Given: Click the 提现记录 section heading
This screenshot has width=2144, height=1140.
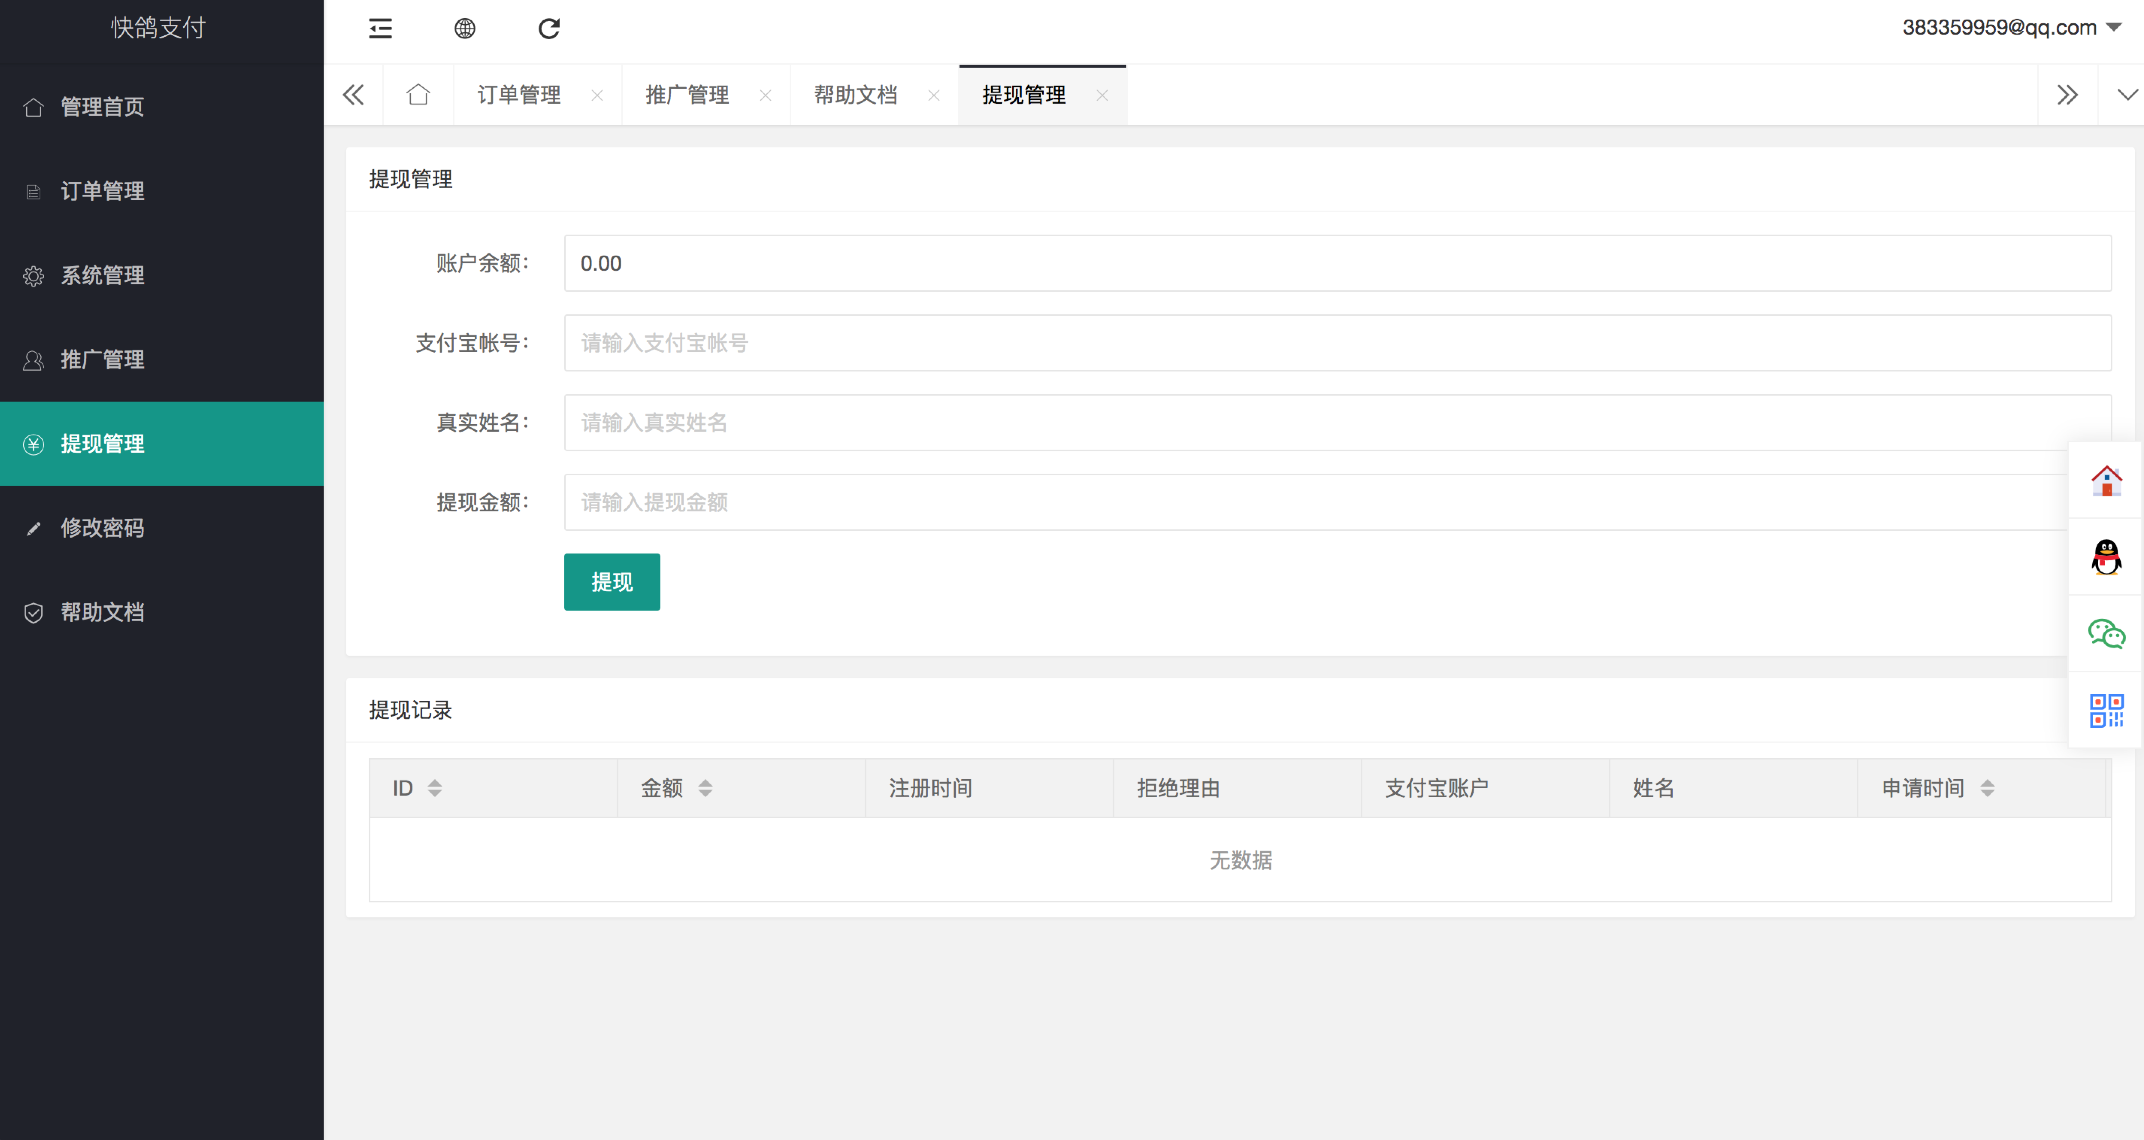Looking at the screenshot, I should [x=411, y=710].
